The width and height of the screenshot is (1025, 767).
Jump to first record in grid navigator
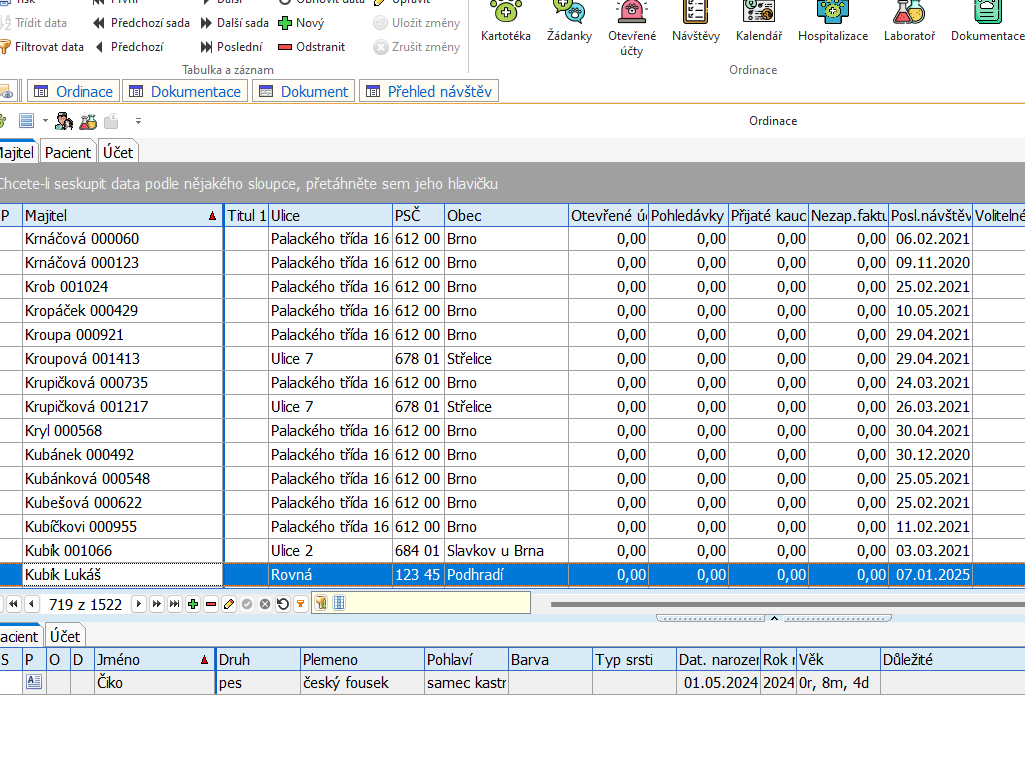(13, 604)
